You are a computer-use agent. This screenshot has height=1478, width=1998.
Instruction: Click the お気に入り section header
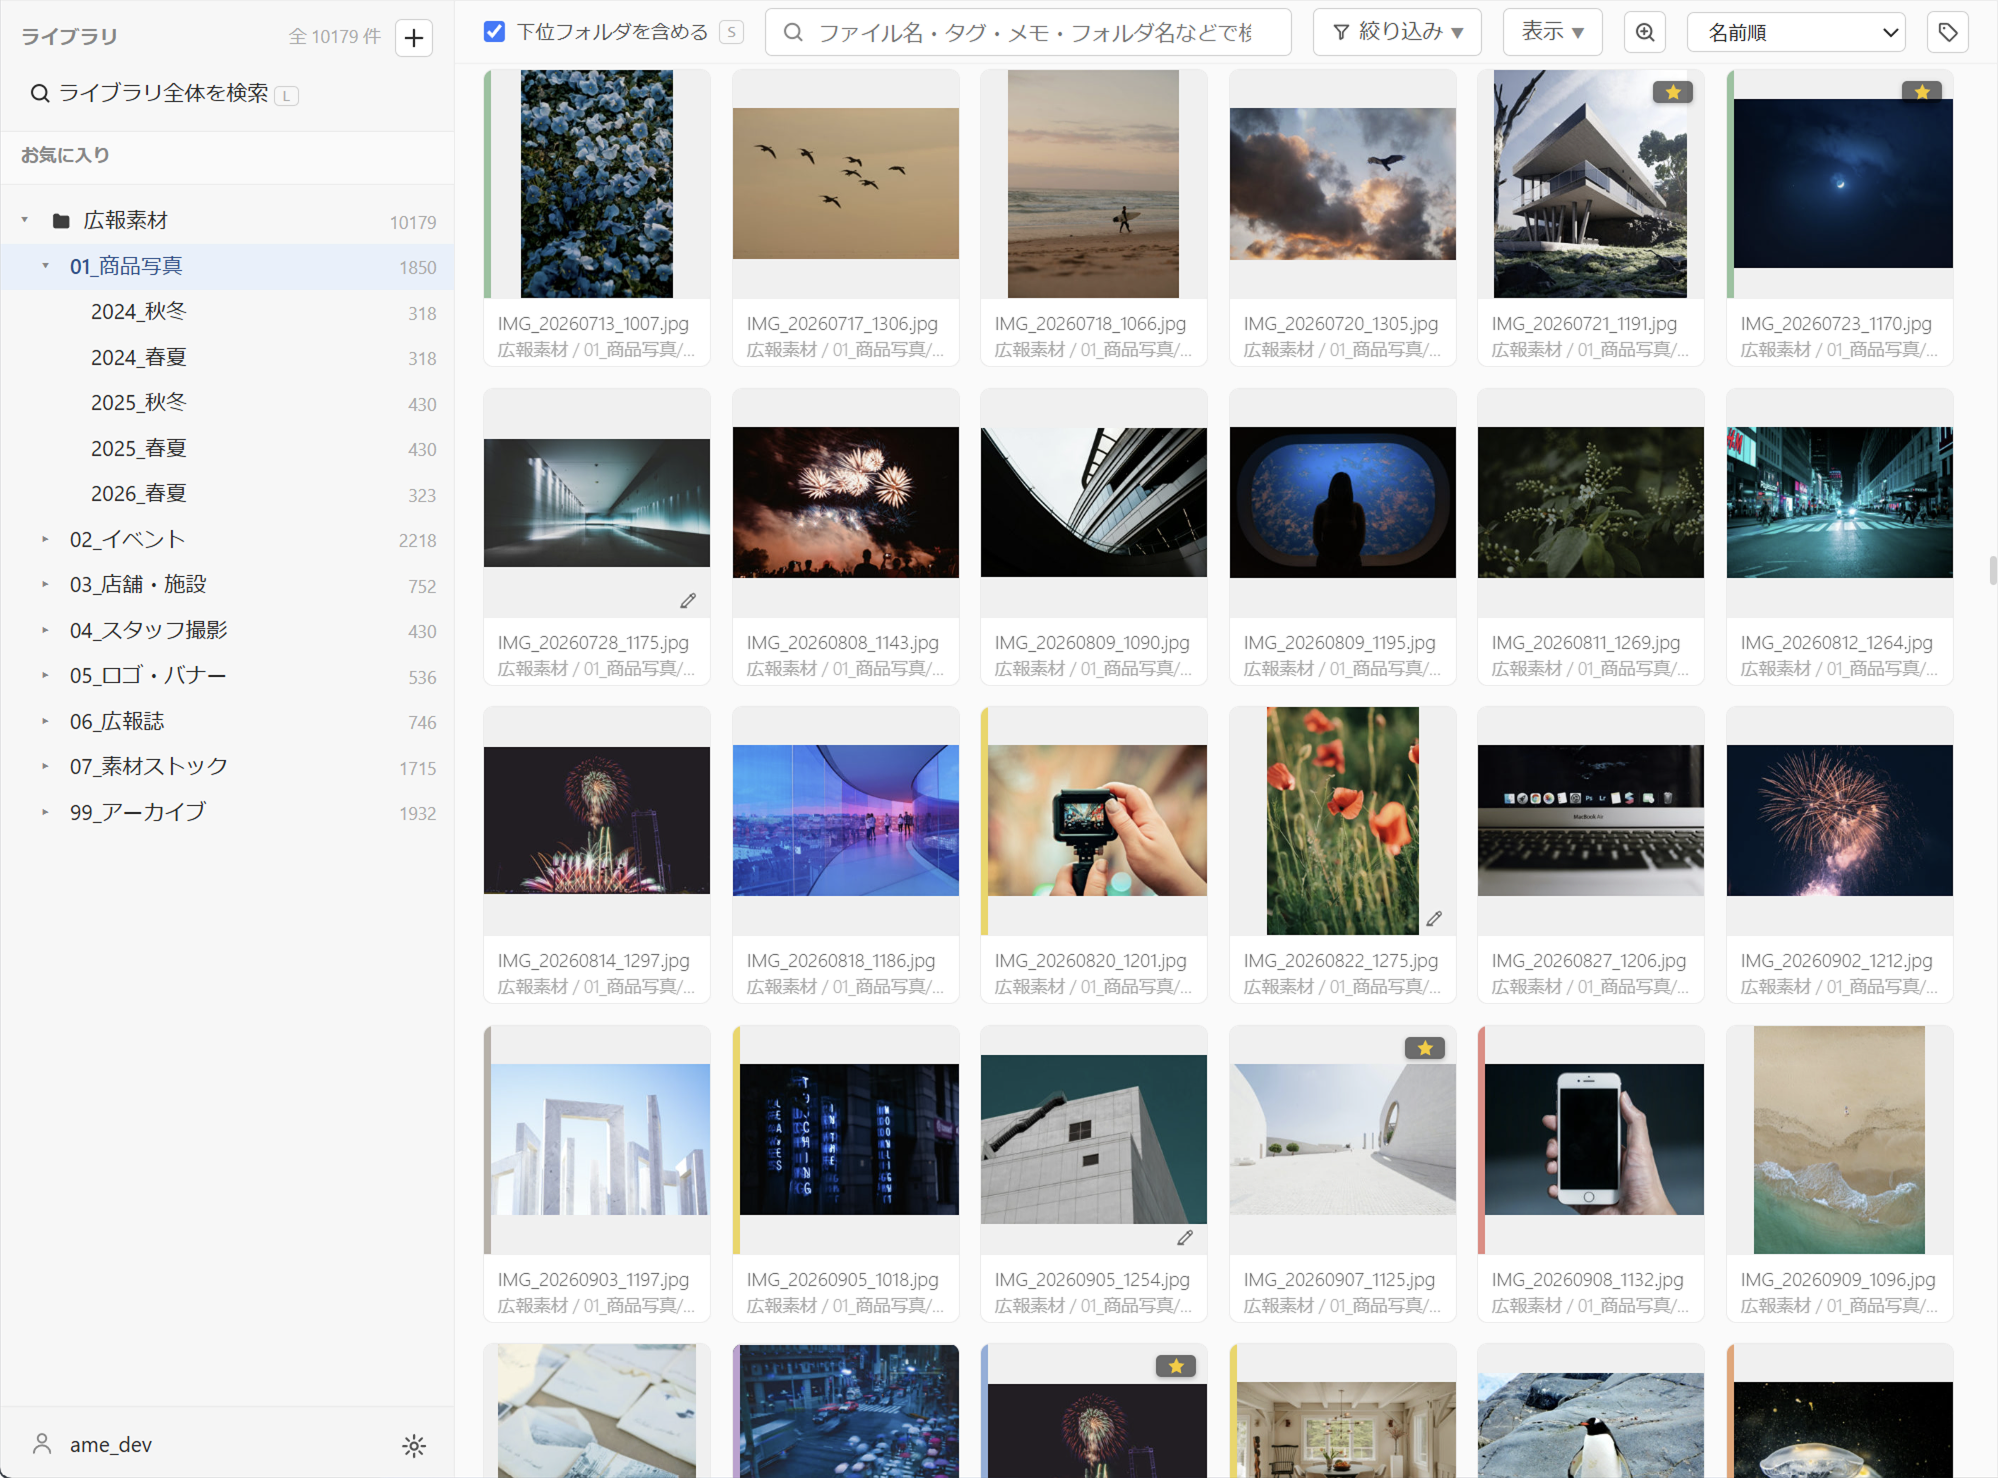click(x=66, y=155)
